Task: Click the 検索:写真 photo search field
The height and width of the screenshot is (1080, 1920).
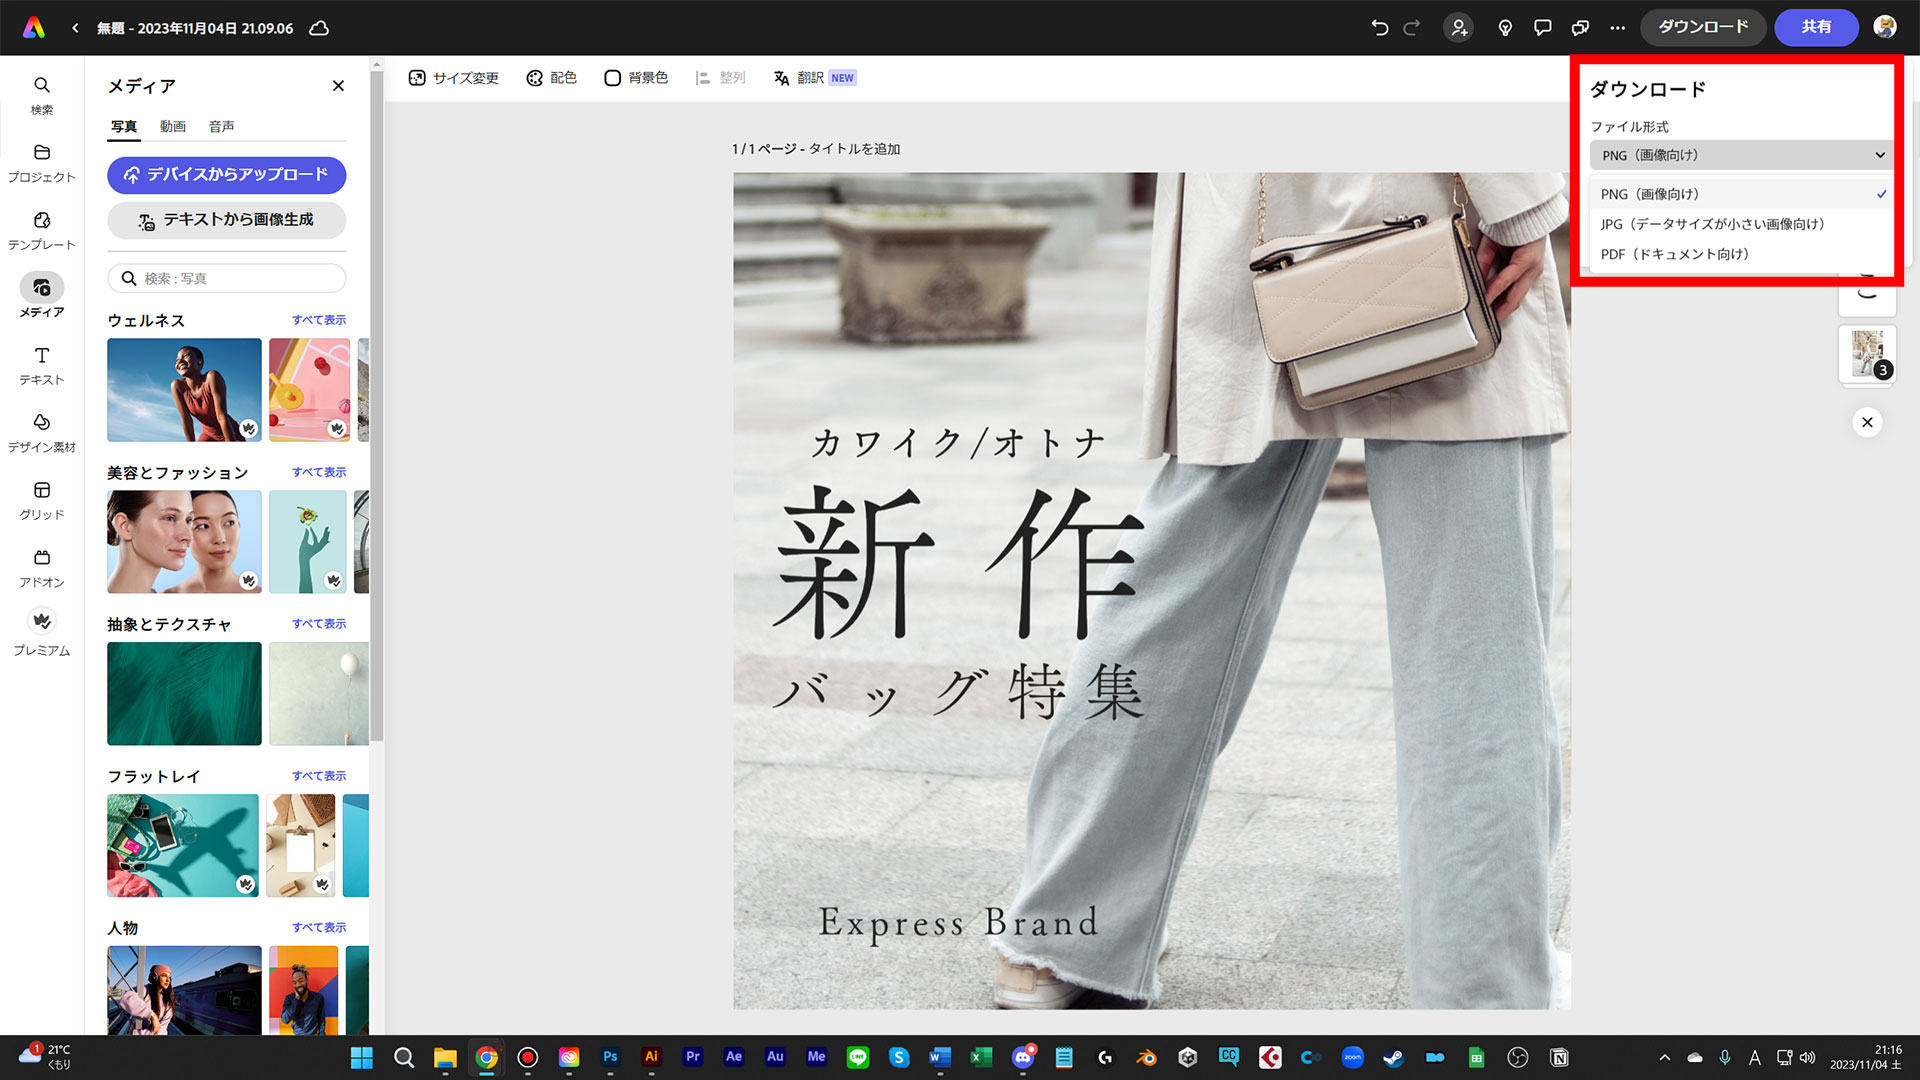Action: tap(226, 278)
